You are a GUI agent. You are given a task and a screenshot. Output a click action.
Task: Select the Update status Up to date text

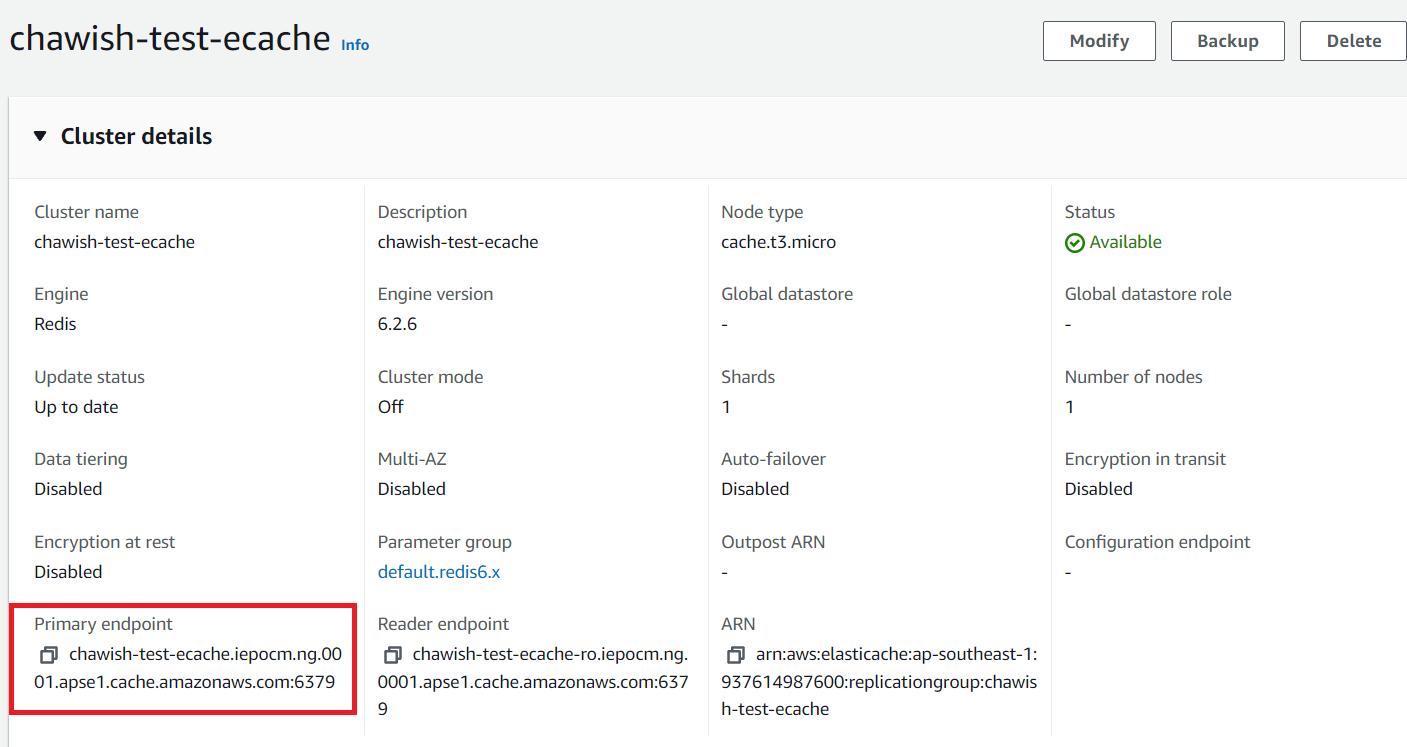click(x=75, y=406)
